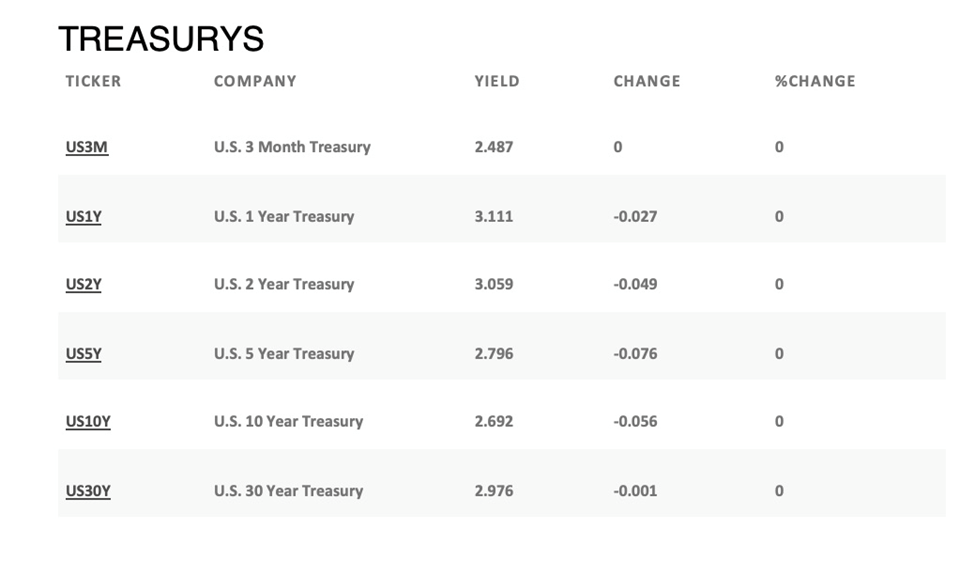Click the COMPANY column header
Image resolution: width=975 pixels, height=561 pixels.
(x=255, y=81)
